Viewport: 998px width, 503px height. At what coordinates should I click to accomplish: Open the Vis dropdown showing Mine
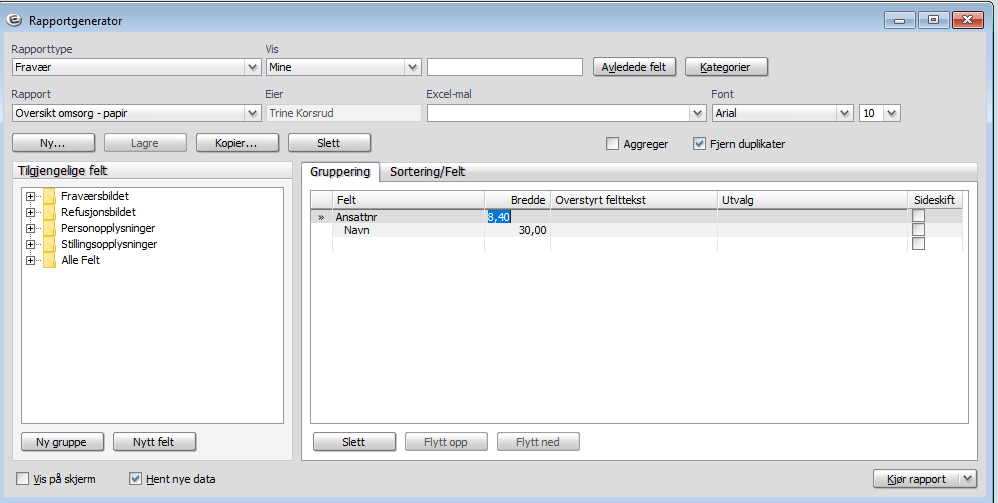[412, 67]
